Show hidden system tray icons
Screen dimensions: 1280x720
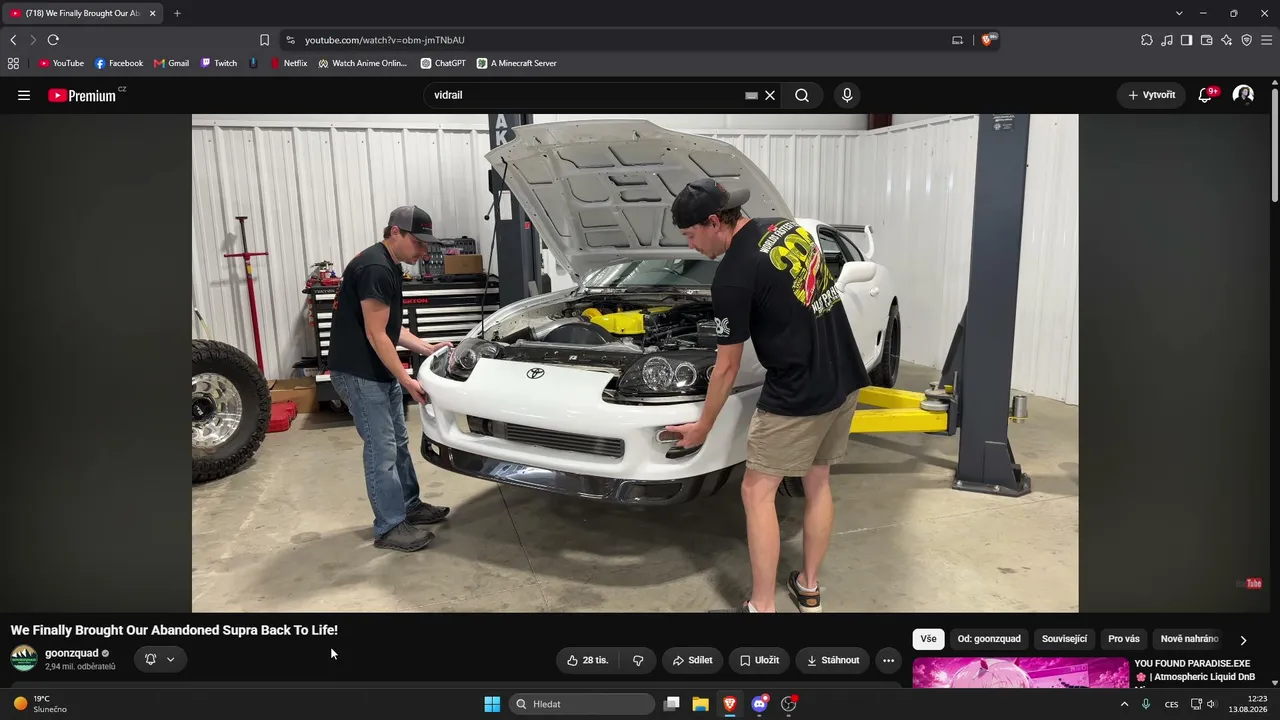(x=1124, y=704)
